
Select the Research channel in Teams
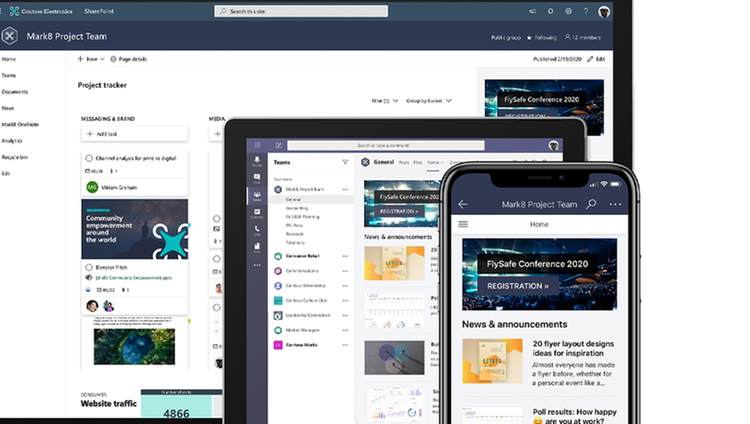point(295,234)
